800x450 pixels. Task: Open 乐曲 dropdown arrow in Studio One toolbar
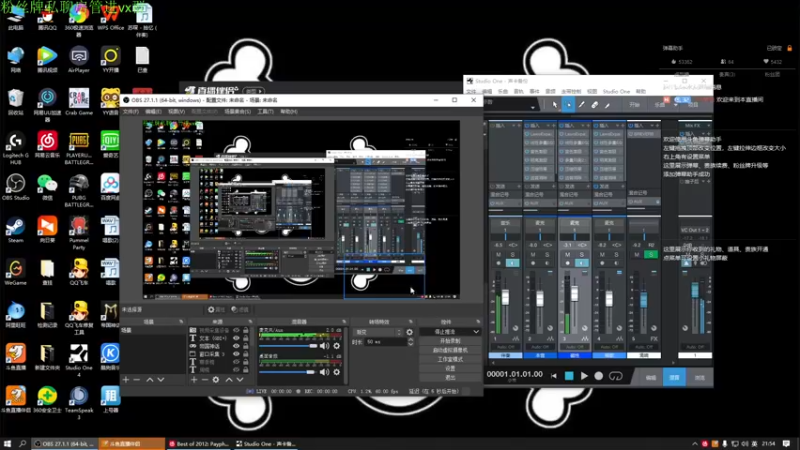point(675,105)
